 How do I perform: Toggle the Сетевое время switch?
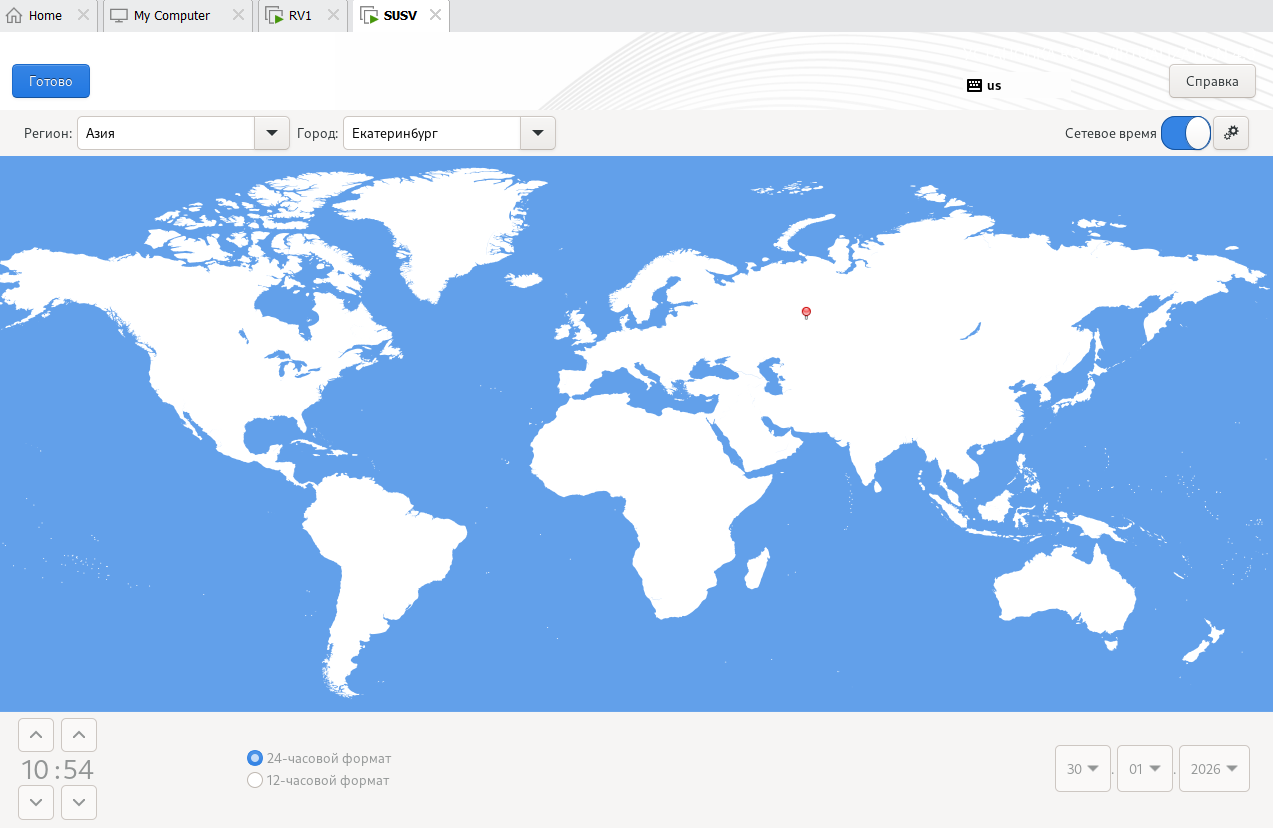click(x=1185, y=133)
